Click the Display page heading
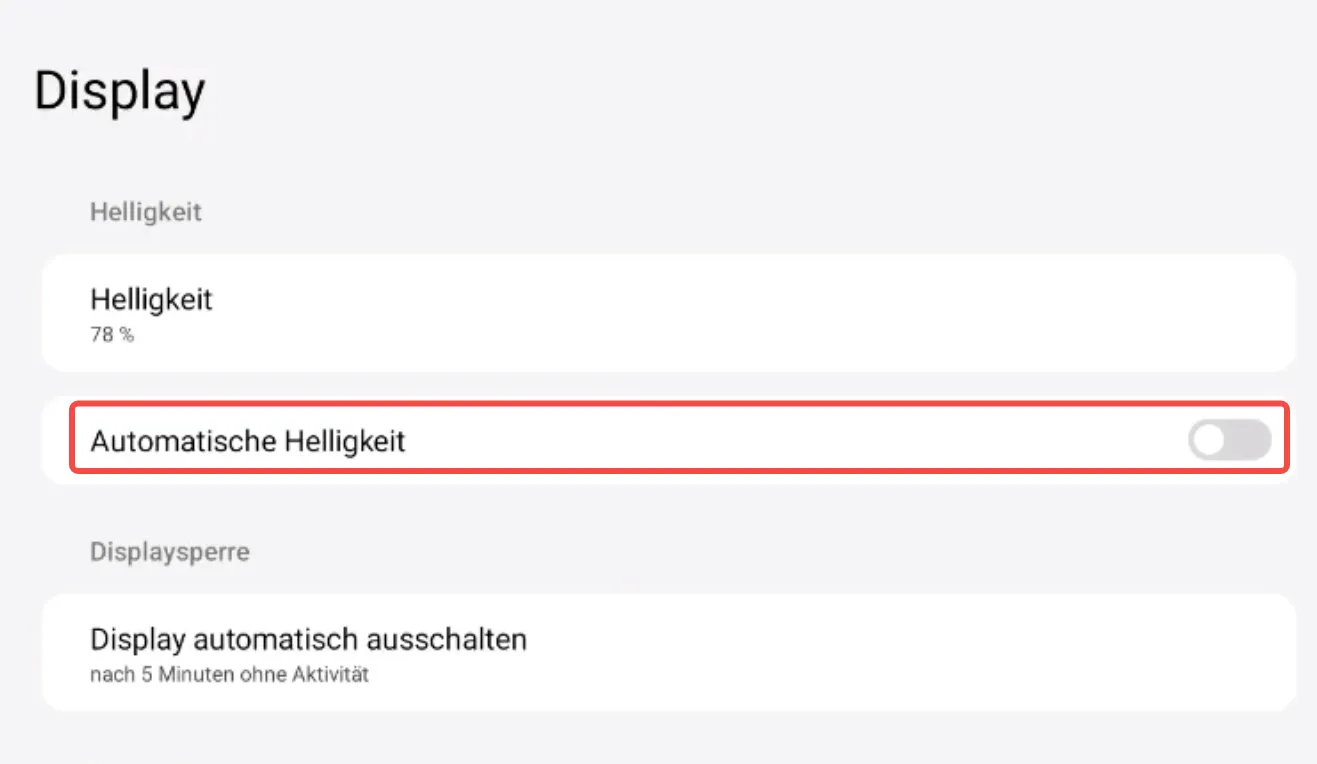Image resolution: width=1317 pixels, height=764 pixels. pos(119,91)
